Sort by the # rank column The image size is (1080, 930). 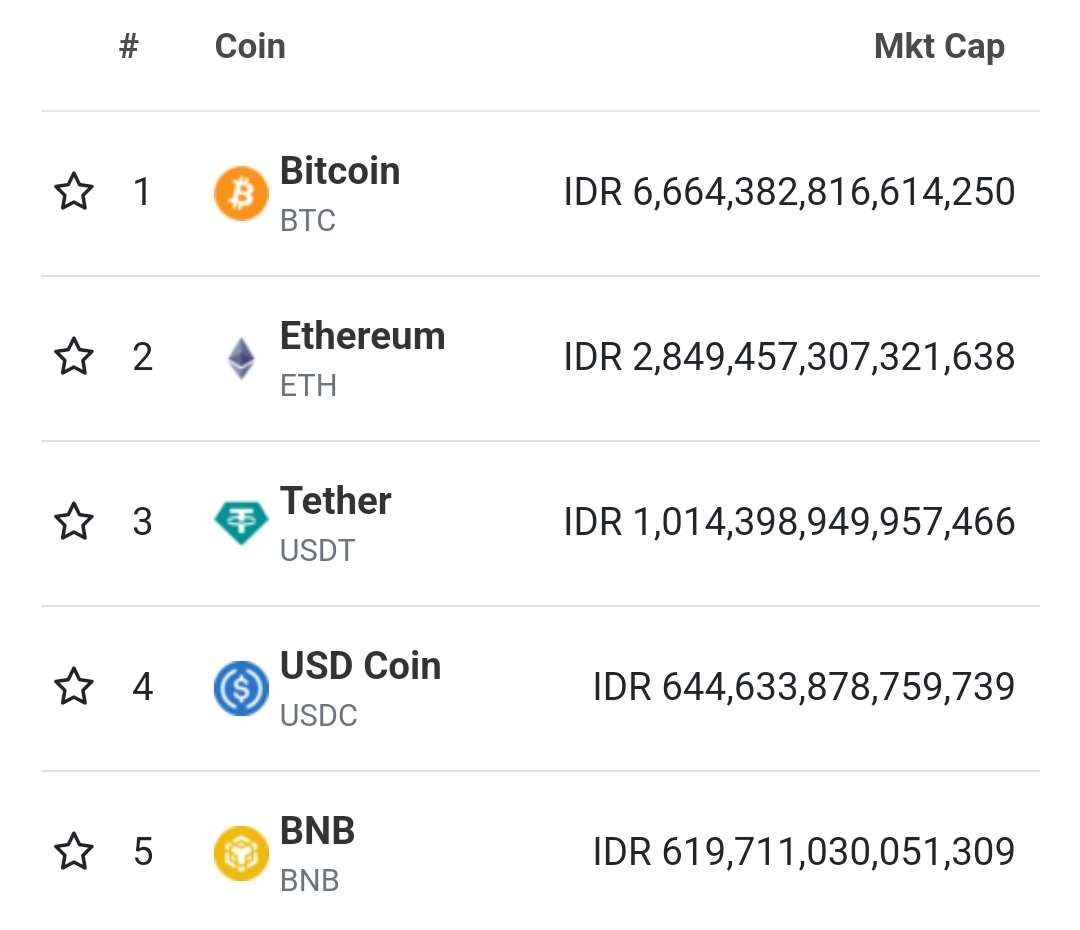(128, 46)
